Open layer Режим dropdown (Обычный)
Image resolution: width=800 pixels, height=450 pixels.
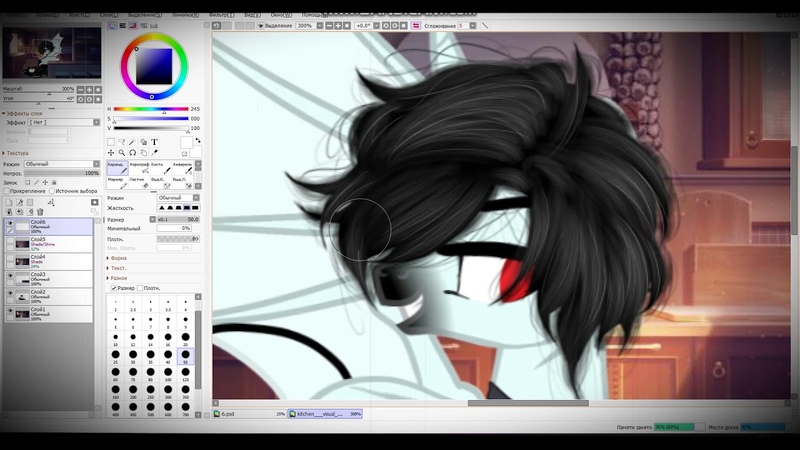coord(62,164)
